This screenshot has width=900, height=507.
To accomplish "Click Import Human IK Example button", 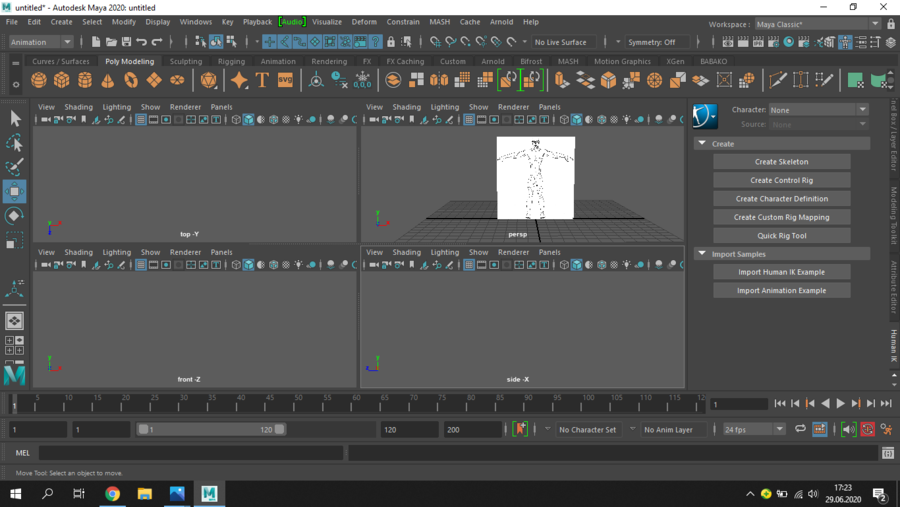I will (781, 272).
